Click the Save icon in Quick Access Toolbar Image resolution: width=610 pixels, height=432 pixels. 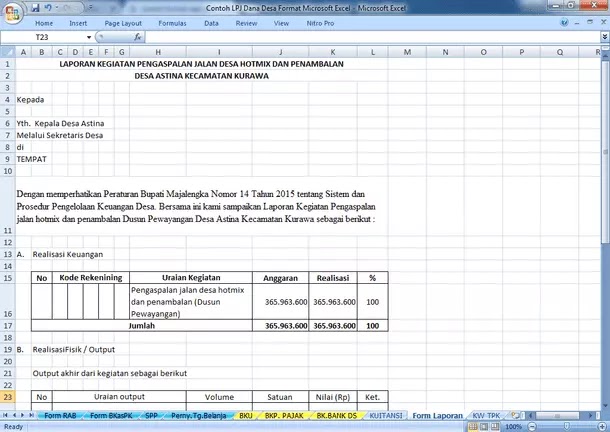click(35, 8)
